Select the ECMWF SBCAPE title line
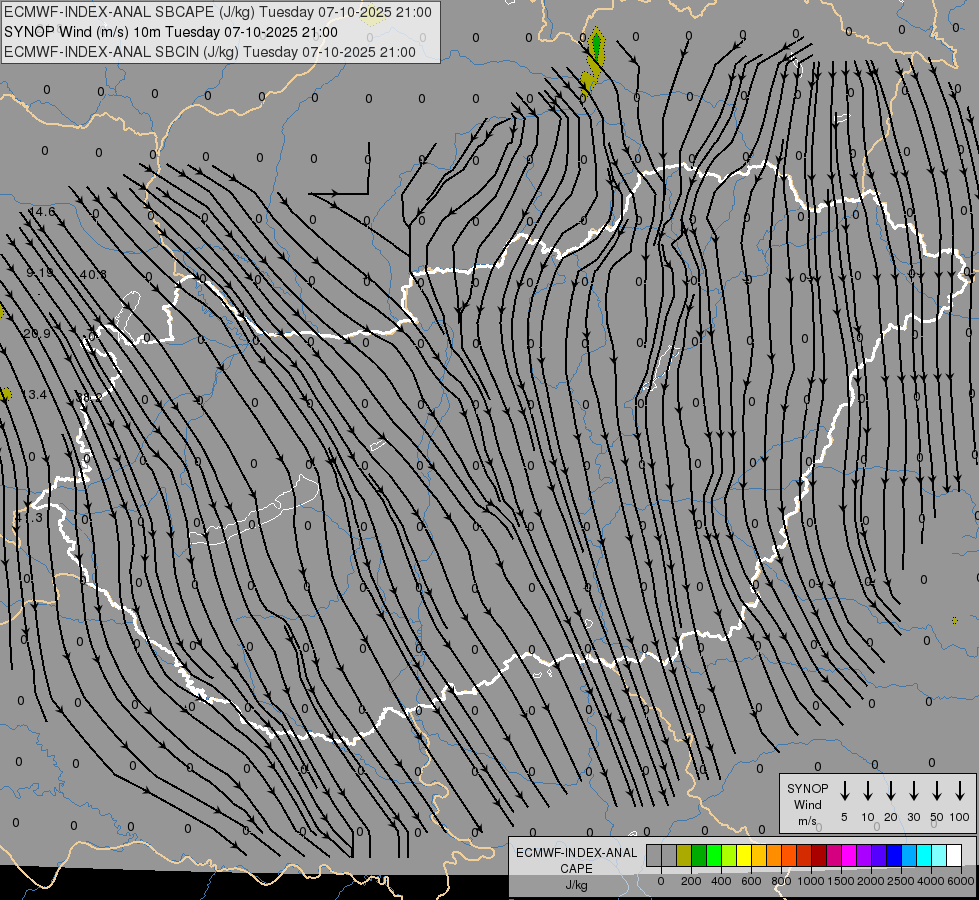979x900 pixels. pyautogui.click(x=218, y=12)
